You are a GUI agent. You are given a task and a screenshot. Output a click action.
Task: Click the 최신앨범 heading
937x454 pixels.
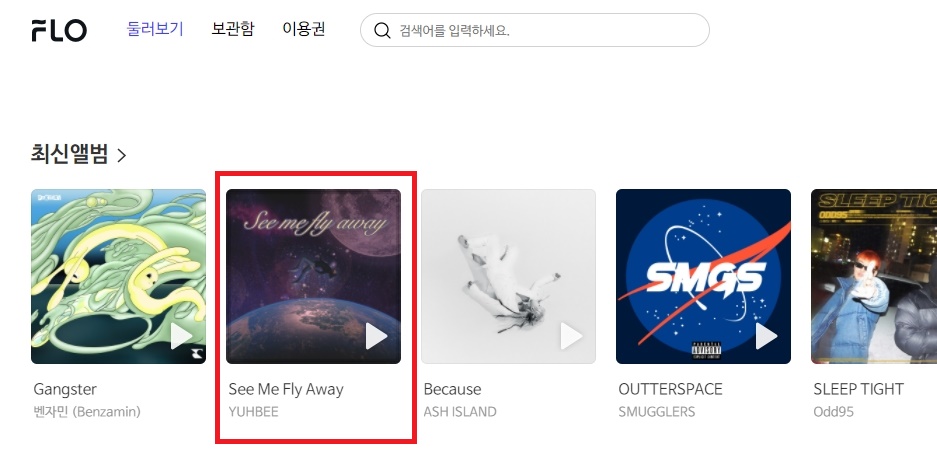[70, 155]
